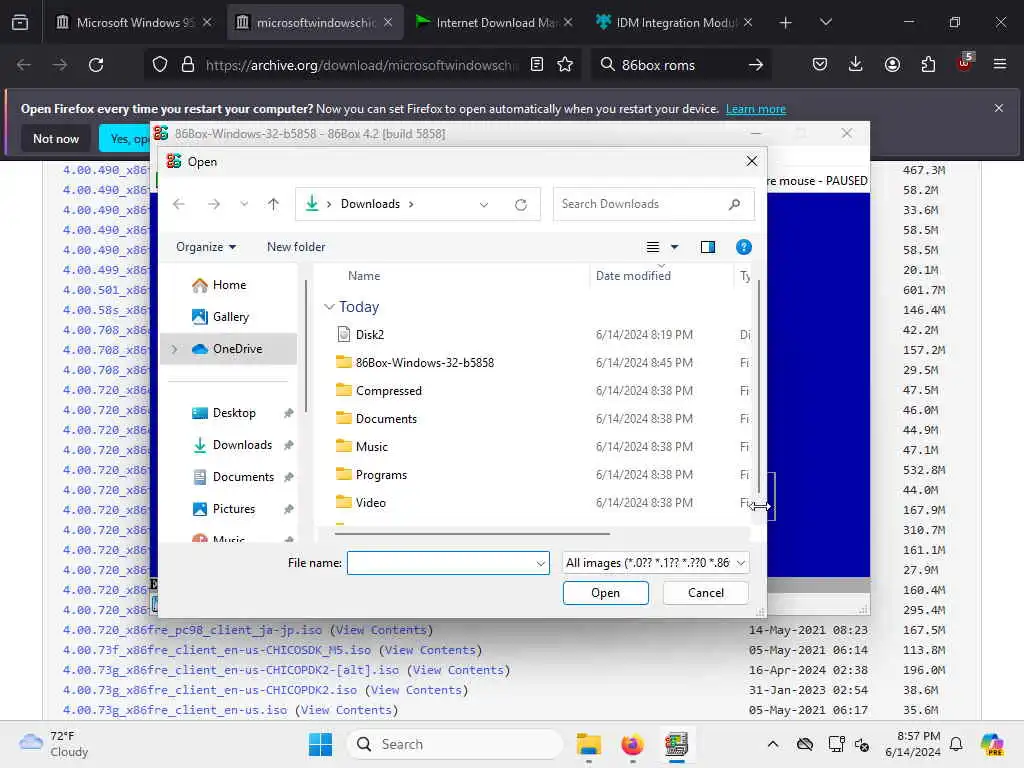Open recent locations dropdown chevron

coord(244,204)
